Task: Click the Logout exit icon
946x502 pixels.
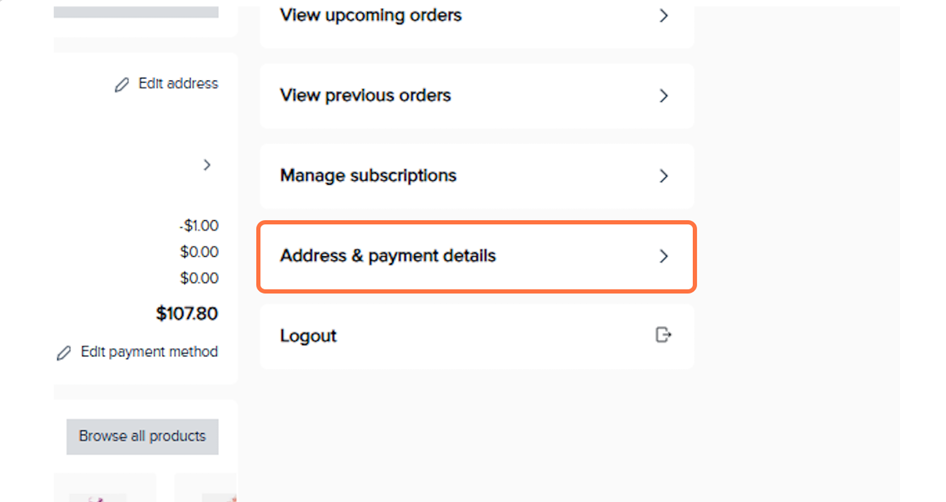Action: (x=663, y=335)
